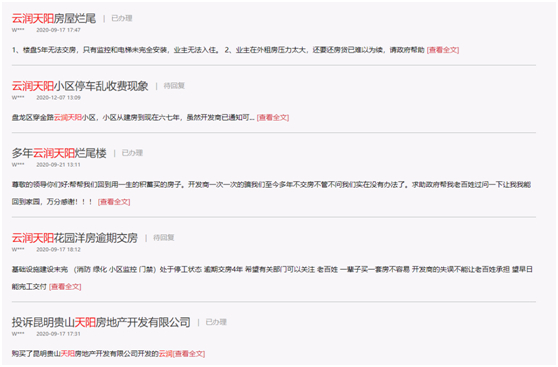View full text of the 多年云润天阳烂尾楼 post
Image resolution: width=558 pixels, height=367 pixels.
coord(114,202)
